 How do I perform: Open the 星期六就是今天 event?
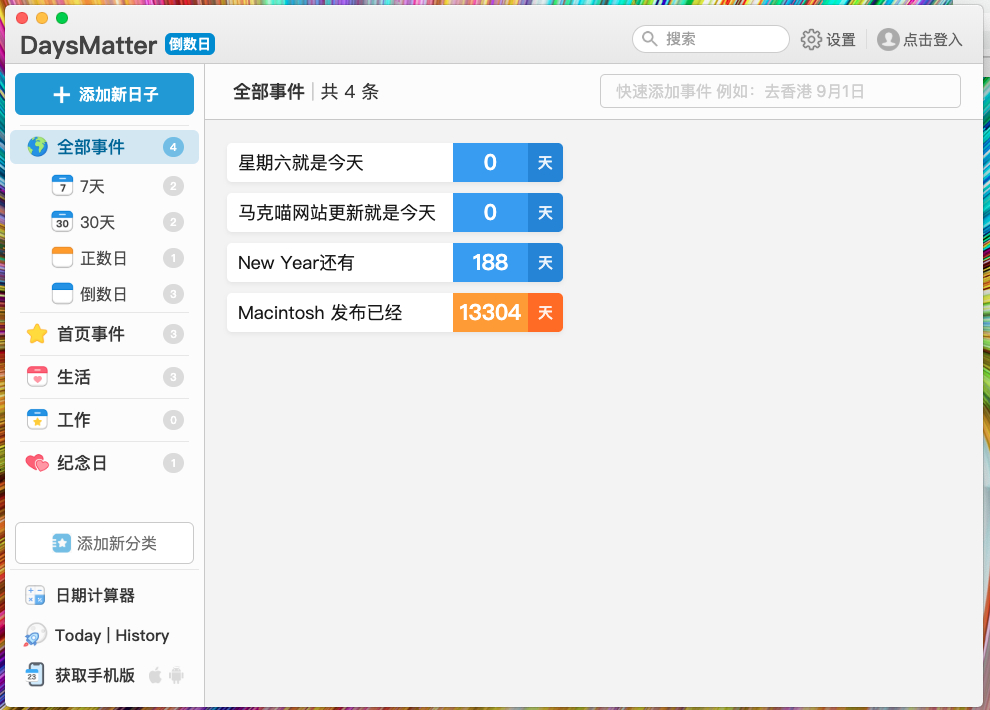coord(395,163)
